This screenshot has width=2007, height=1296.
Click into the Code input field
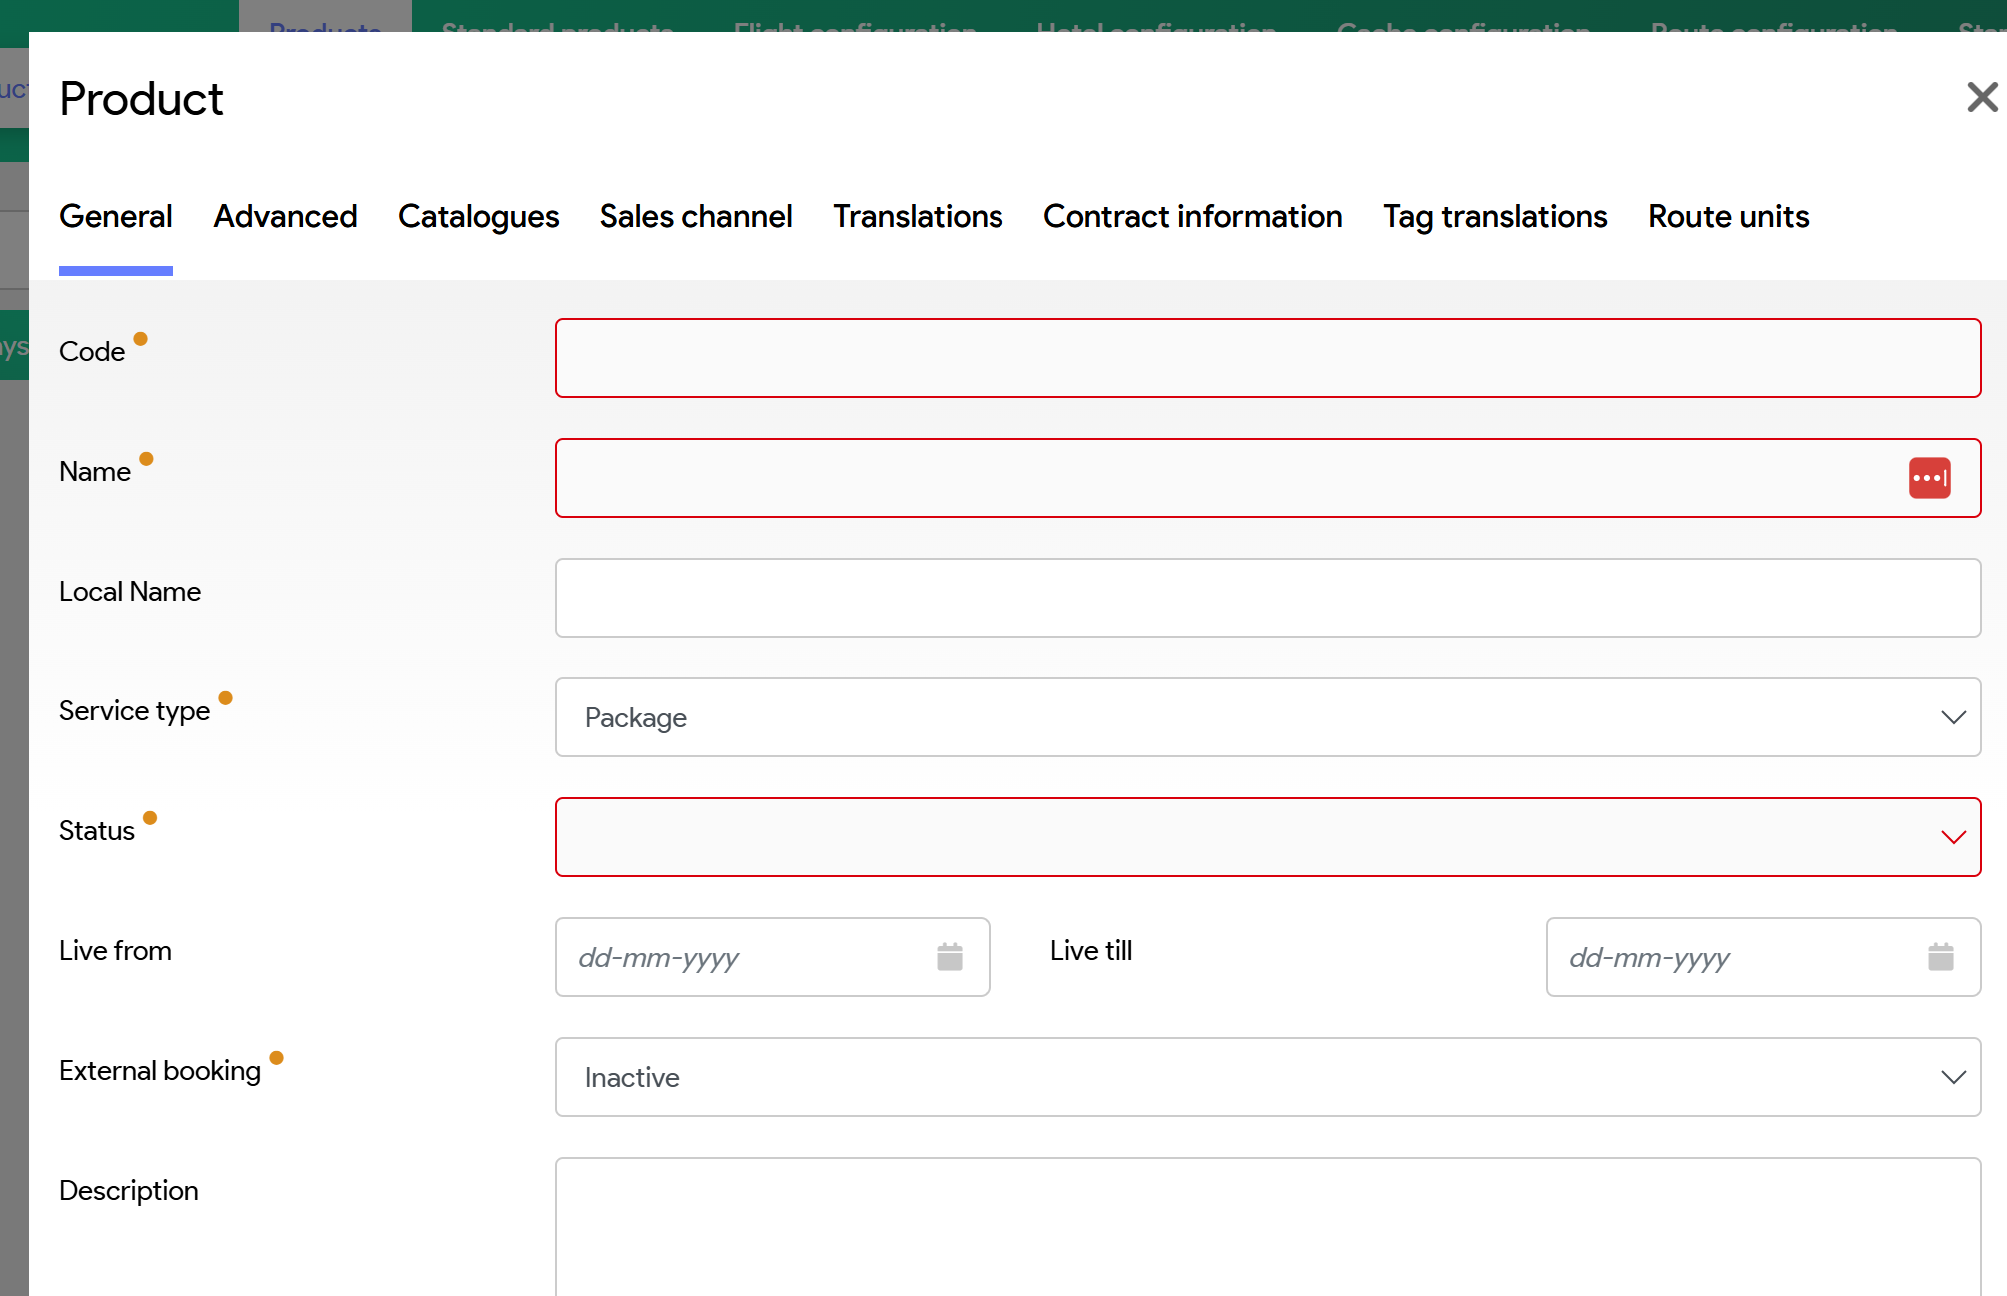1266,358
